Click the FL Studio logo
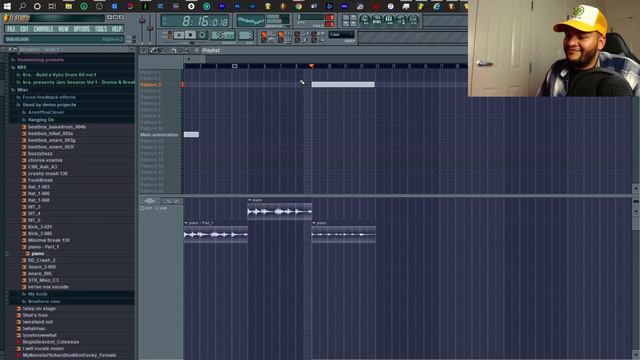This screenshot has width=640, height=360. pyautogui.click(x=17, y=18)
